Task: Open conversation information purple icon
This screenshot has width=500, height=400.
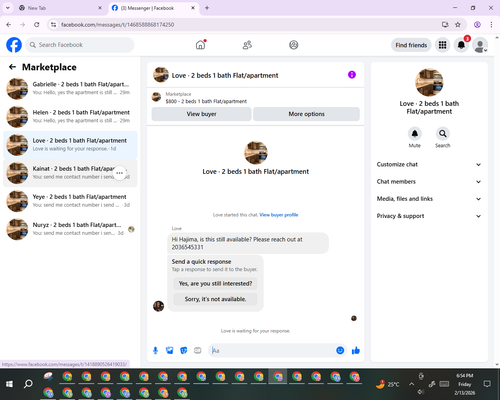Action: coord(352,75)
